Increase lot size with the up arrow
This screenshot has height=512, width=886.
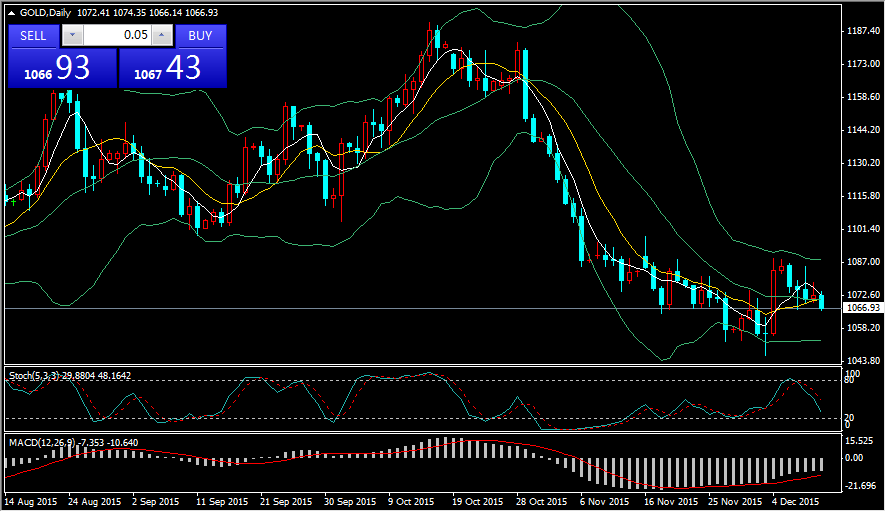(162, 35)
